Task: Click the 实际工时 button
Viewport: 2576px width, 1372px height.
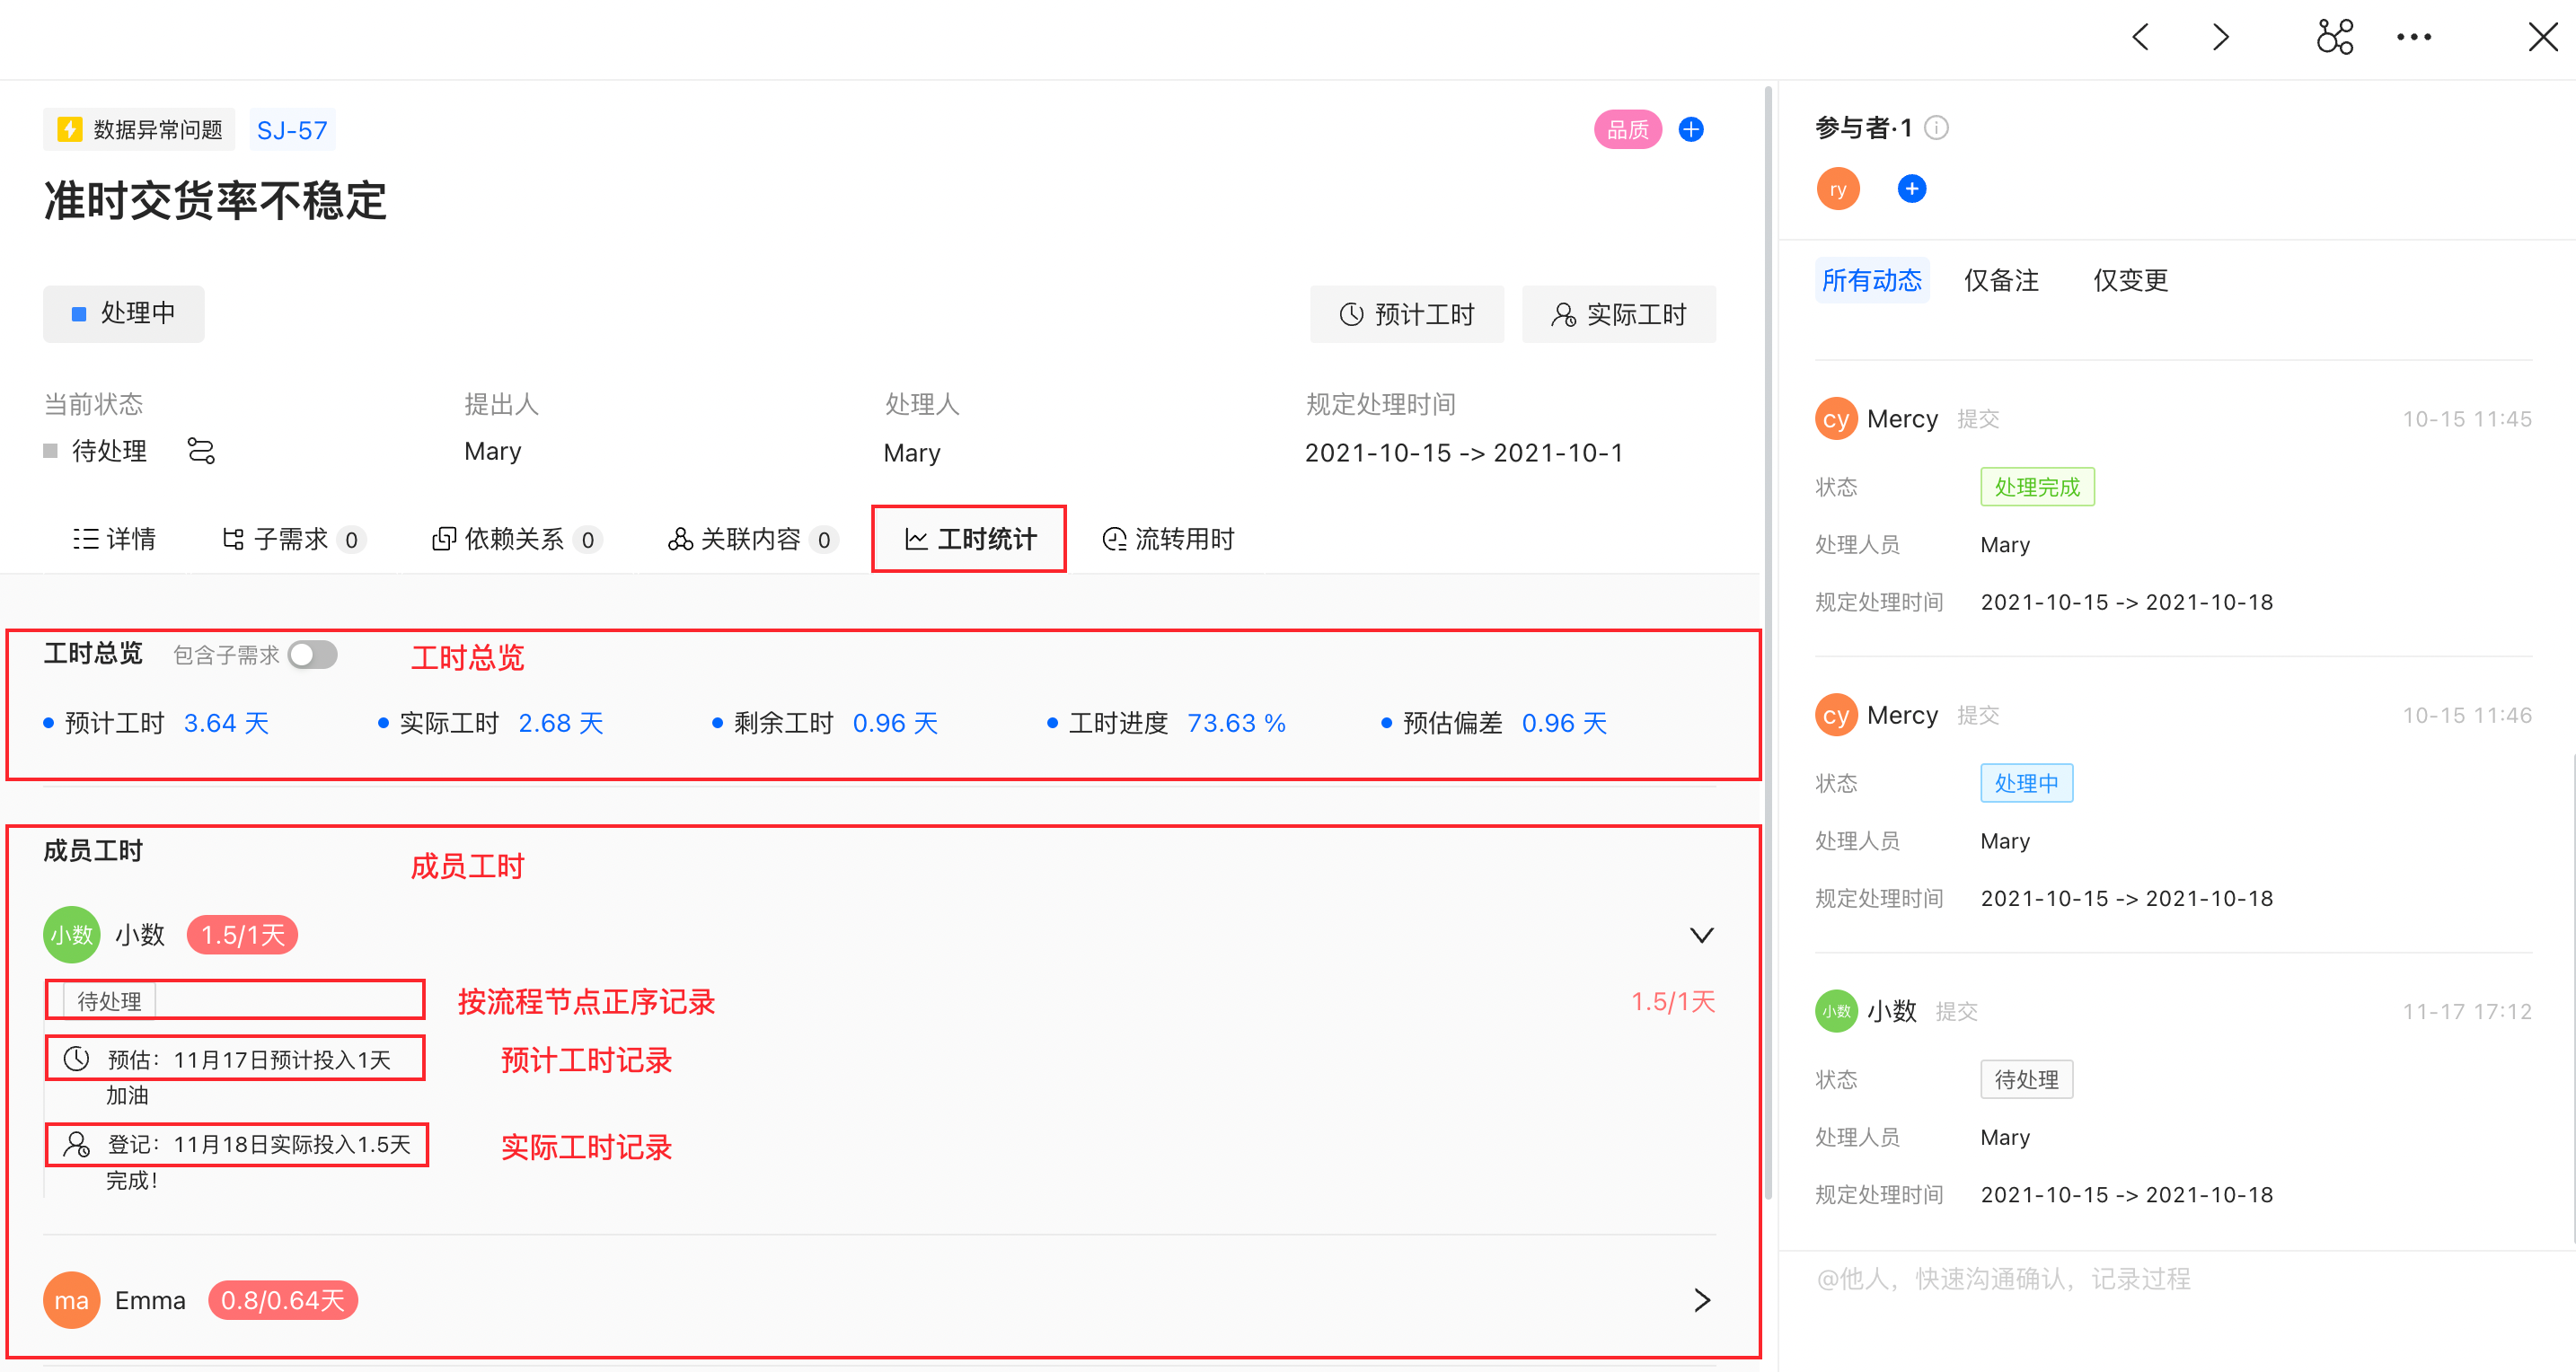Action: [1618, 315]
